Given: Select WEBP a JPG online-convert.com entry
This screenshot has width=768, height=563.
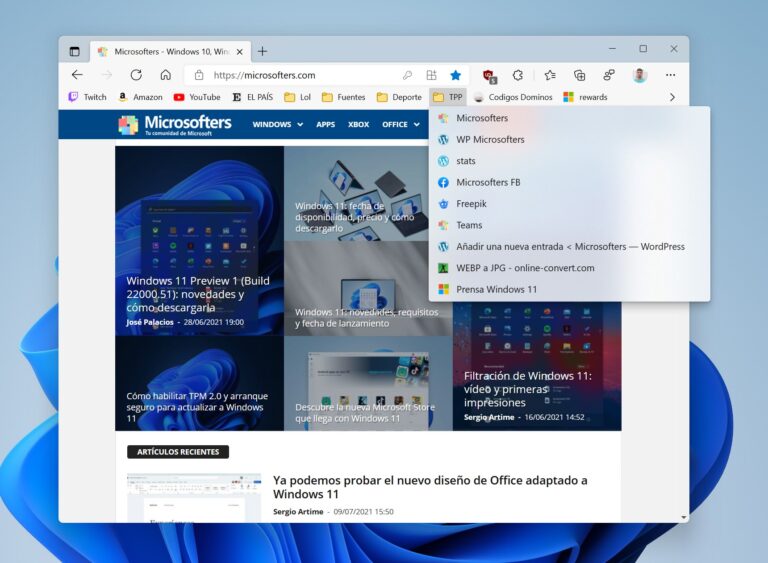Looking at the screenshot, I should [x=569, y=268].
